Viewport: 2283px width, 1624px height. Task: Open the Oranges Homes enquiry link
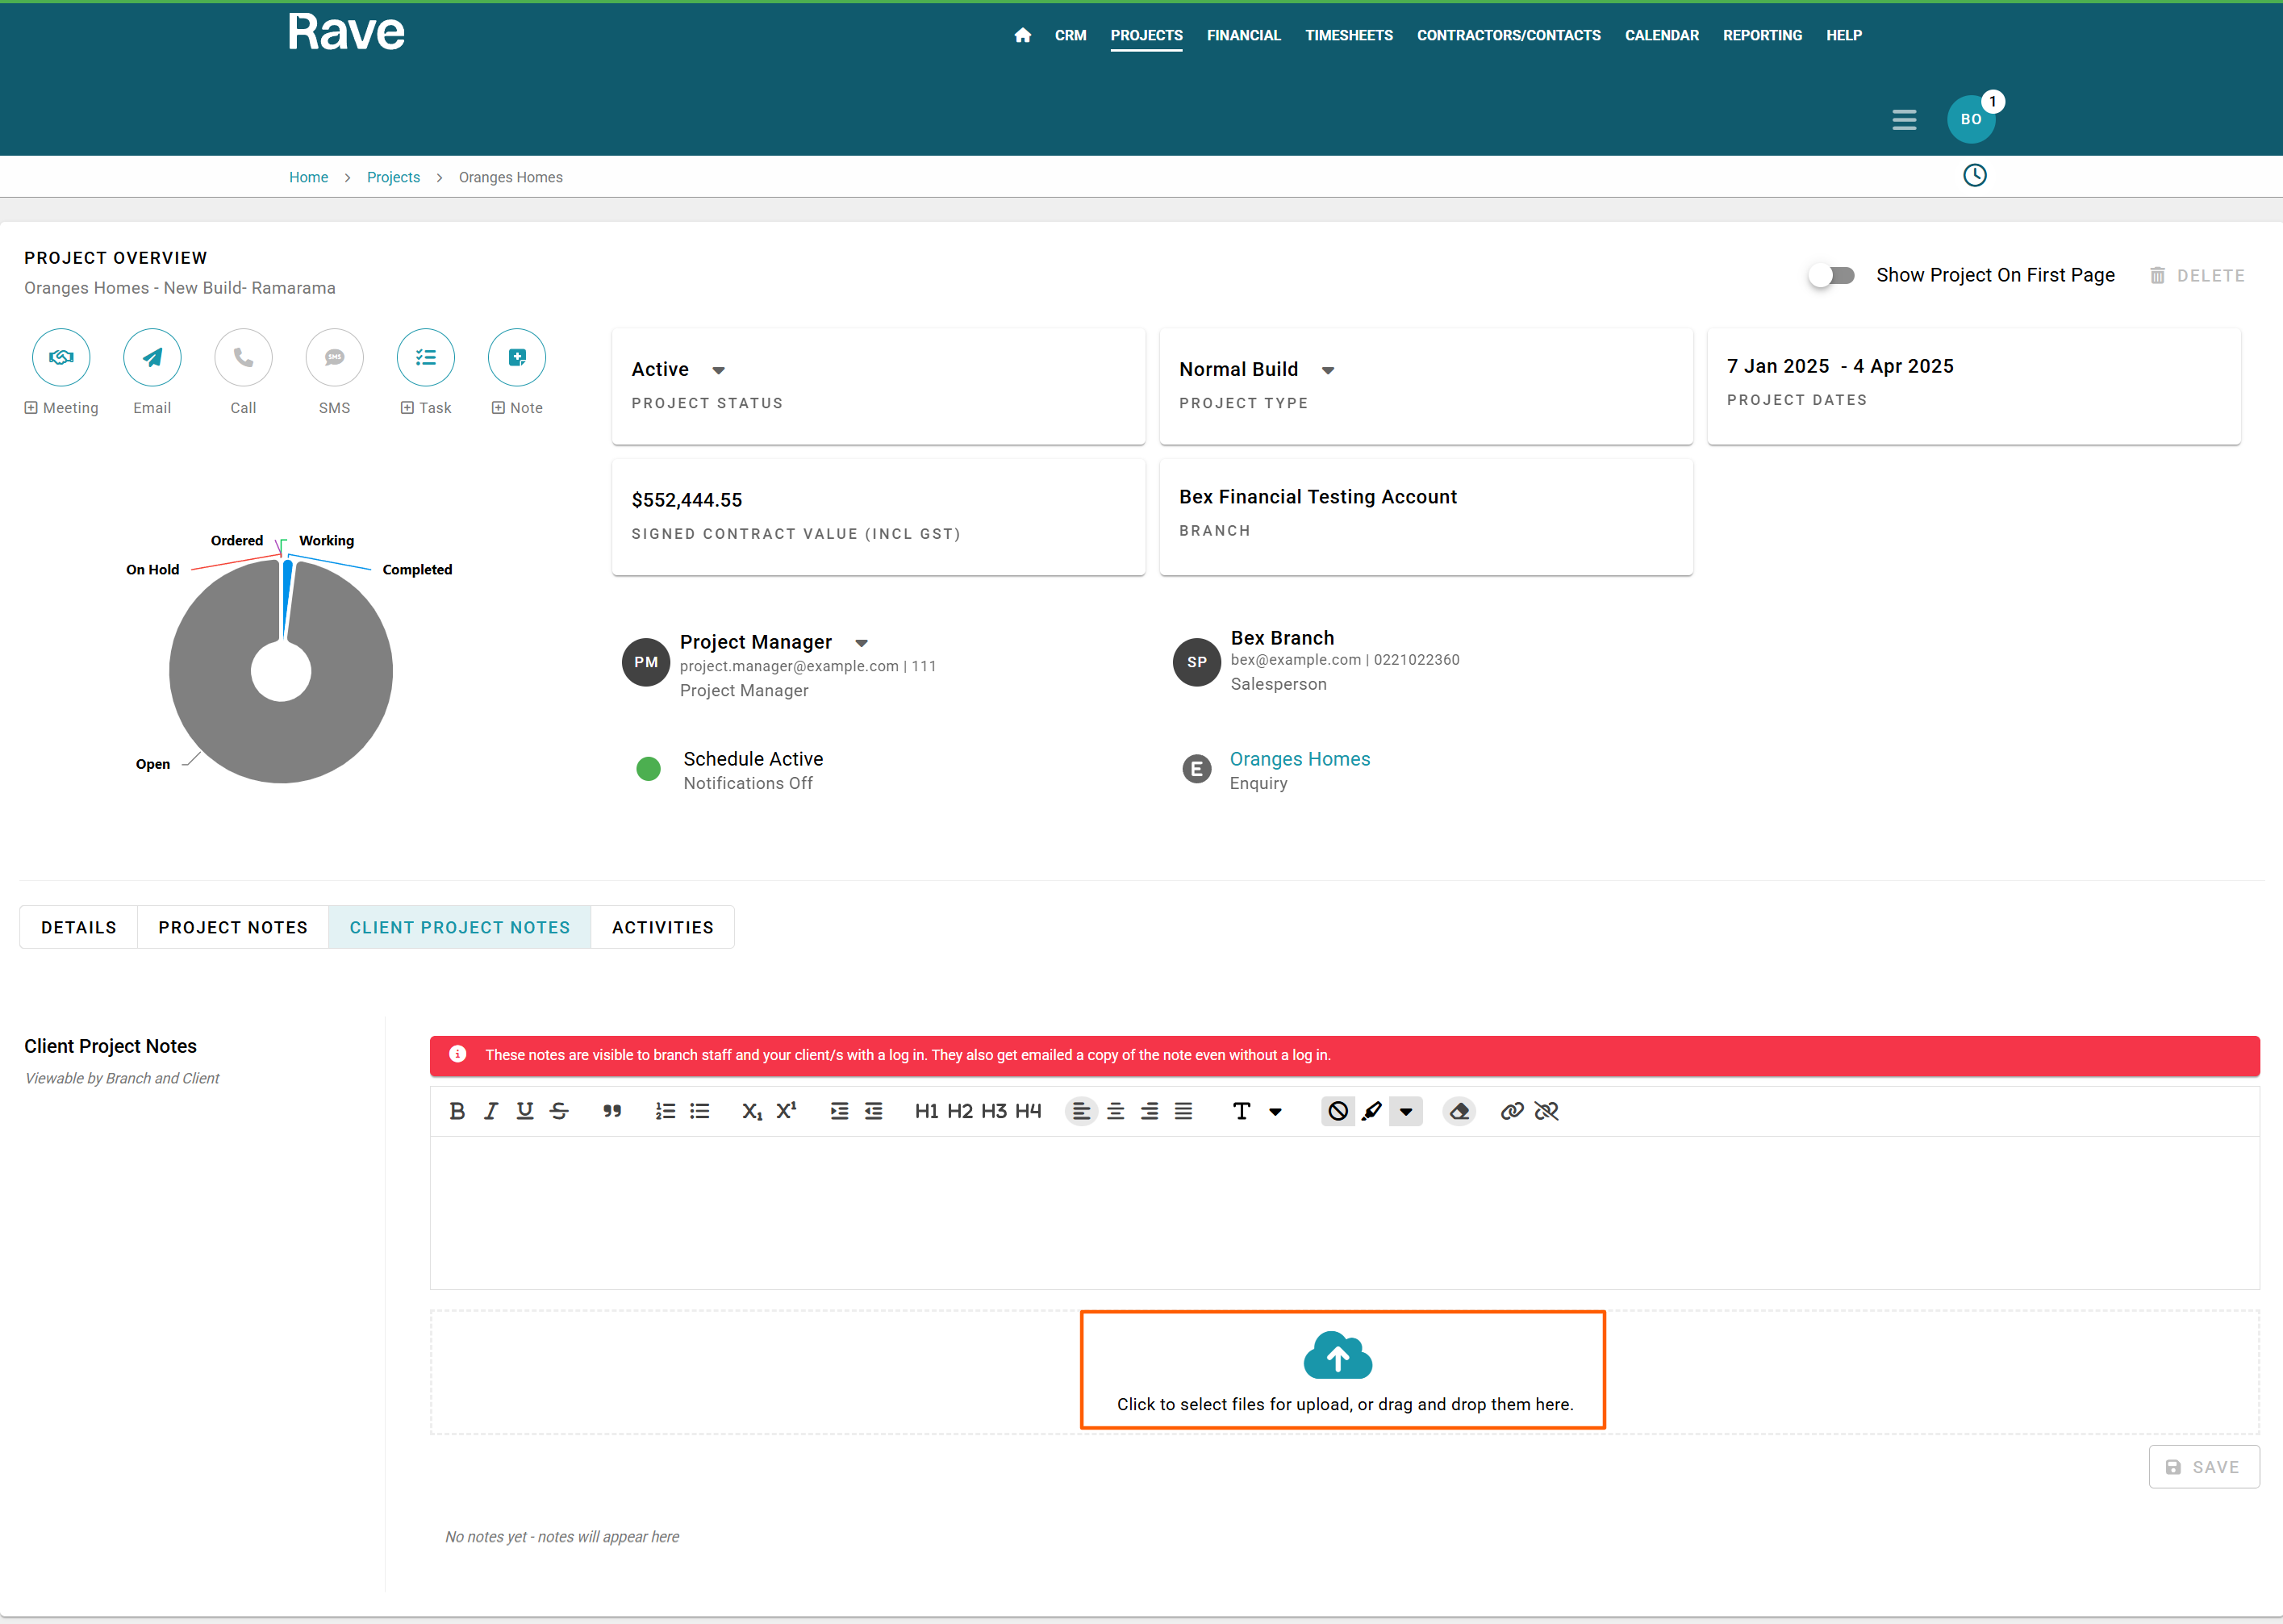(x=1299, y=759)
